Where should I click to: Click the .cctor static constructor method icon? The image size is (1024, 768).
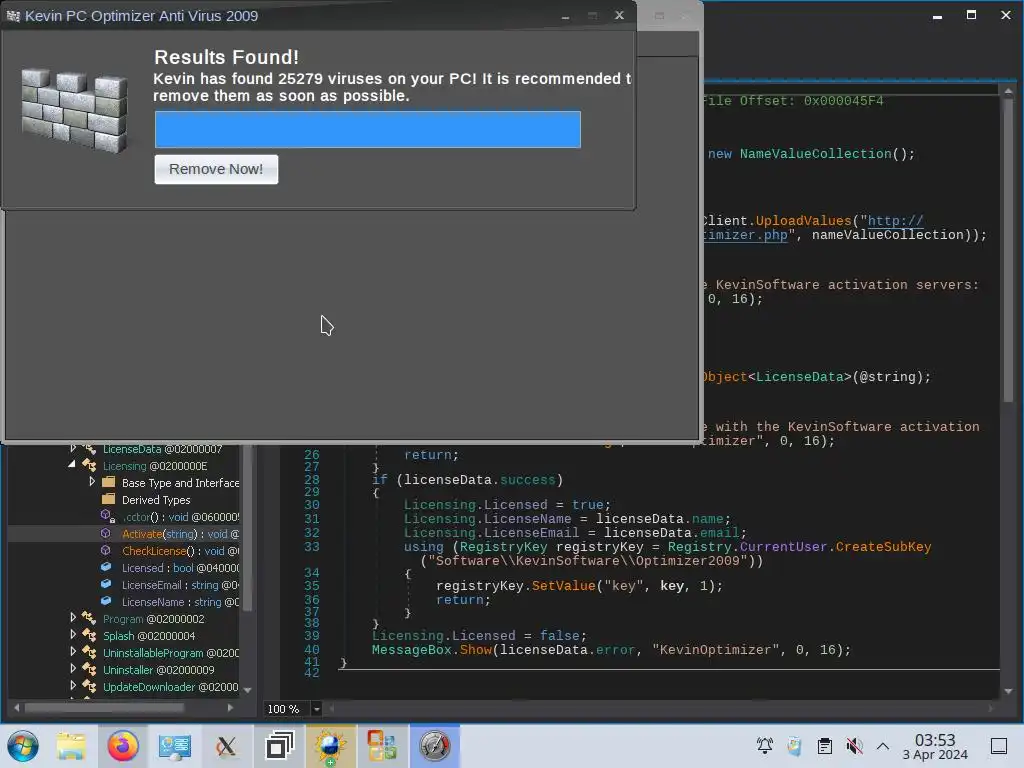click(108, 517)
